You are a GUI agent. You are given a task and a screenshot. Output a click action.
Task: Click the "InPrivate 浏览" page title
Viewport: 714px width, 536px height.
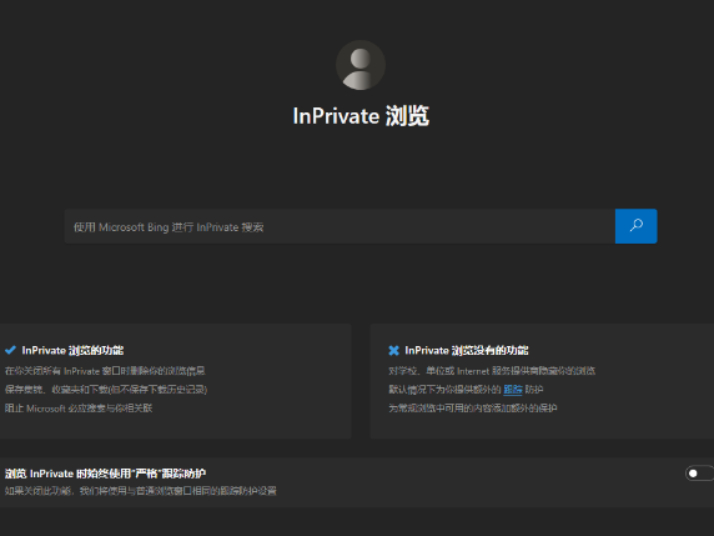click(x=361, y=116)
